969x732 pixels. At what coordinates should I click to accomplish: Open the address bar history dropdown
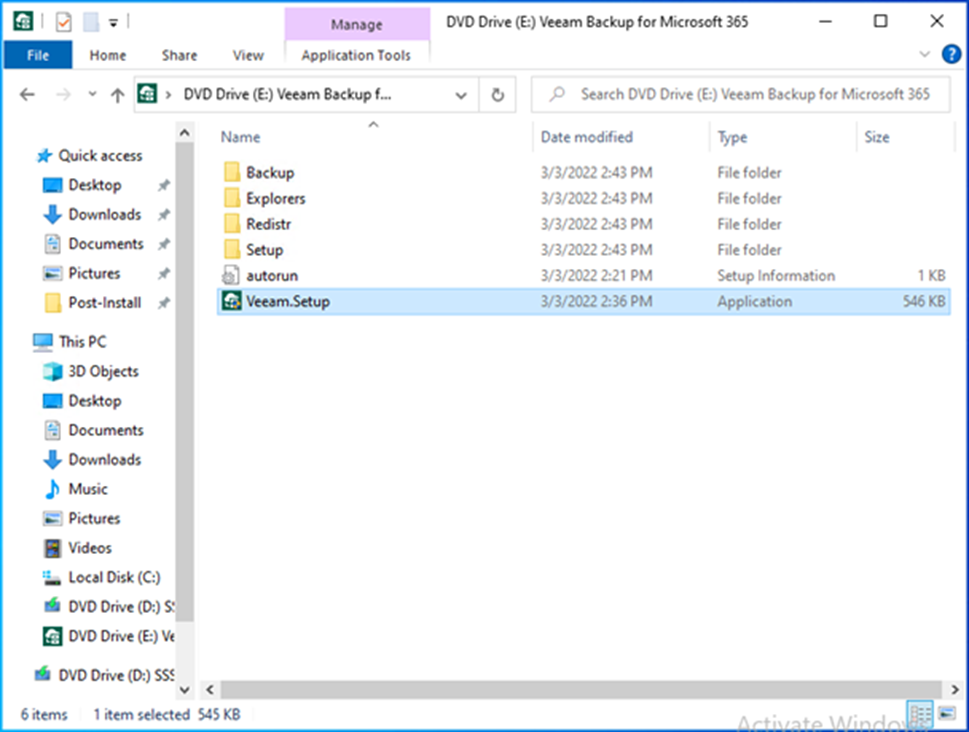pos(461,95)
